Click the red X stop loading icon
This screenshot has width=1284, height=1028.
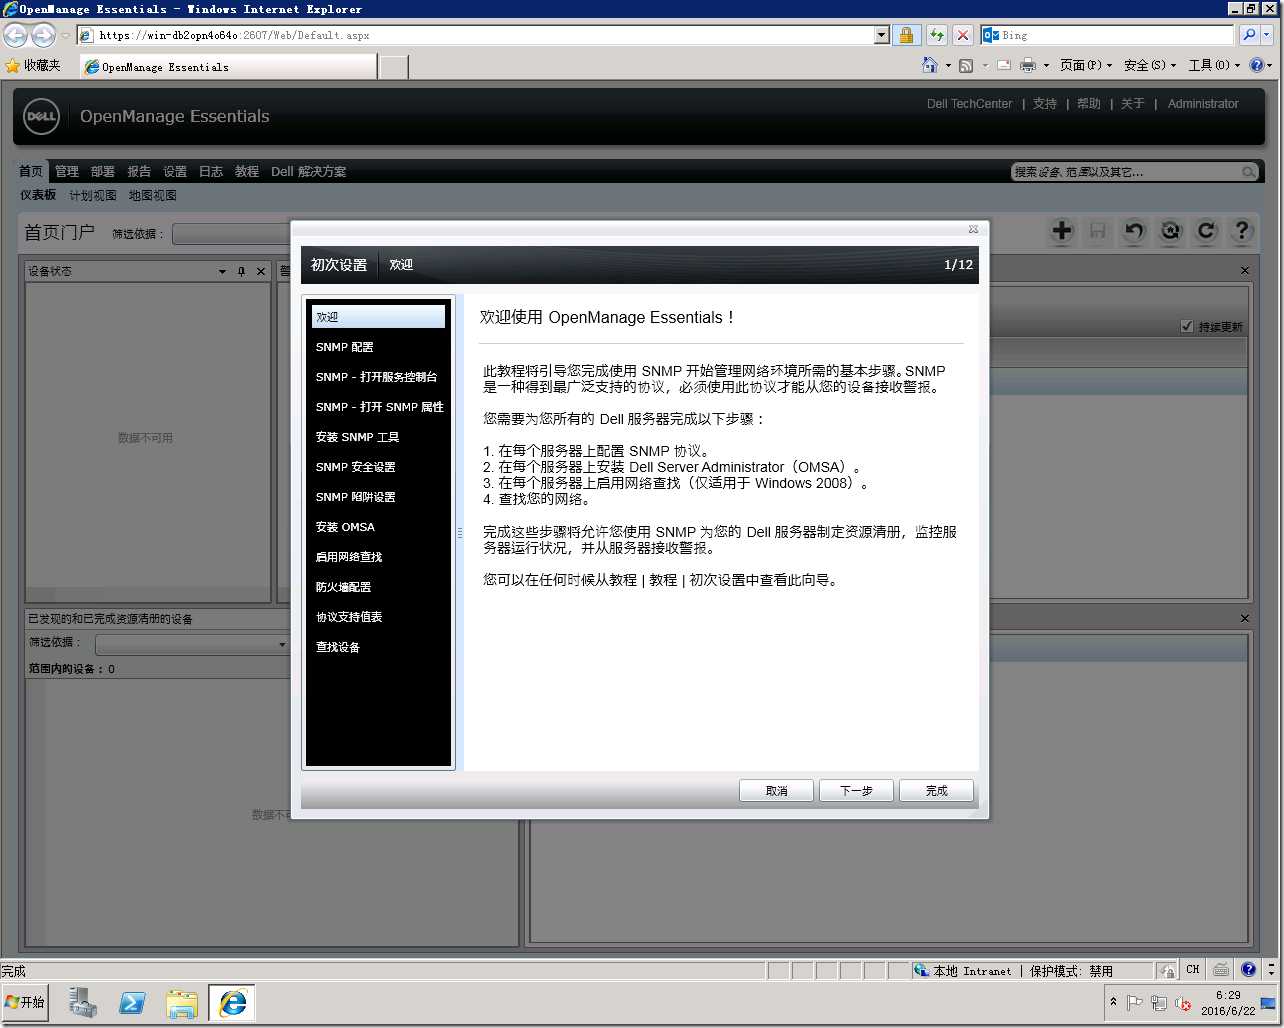pyautogui.click(x=962, y=35)
